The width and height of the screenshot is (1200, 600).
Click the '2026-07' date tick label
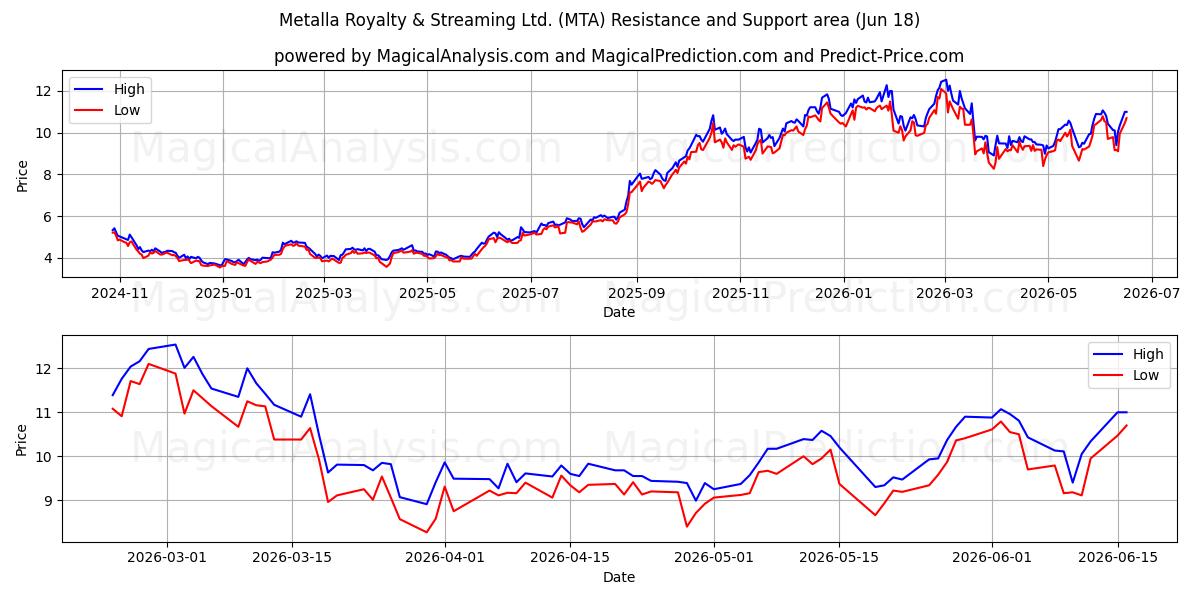coord(1151,293)
